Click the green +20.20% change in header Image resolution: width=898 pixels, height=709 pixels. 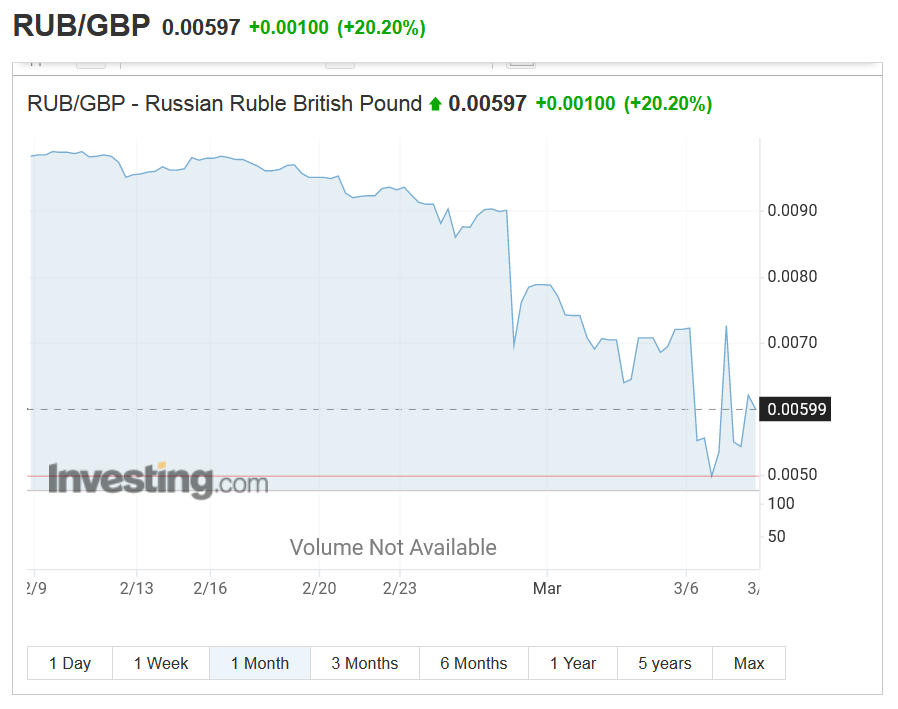coord(381,27)
